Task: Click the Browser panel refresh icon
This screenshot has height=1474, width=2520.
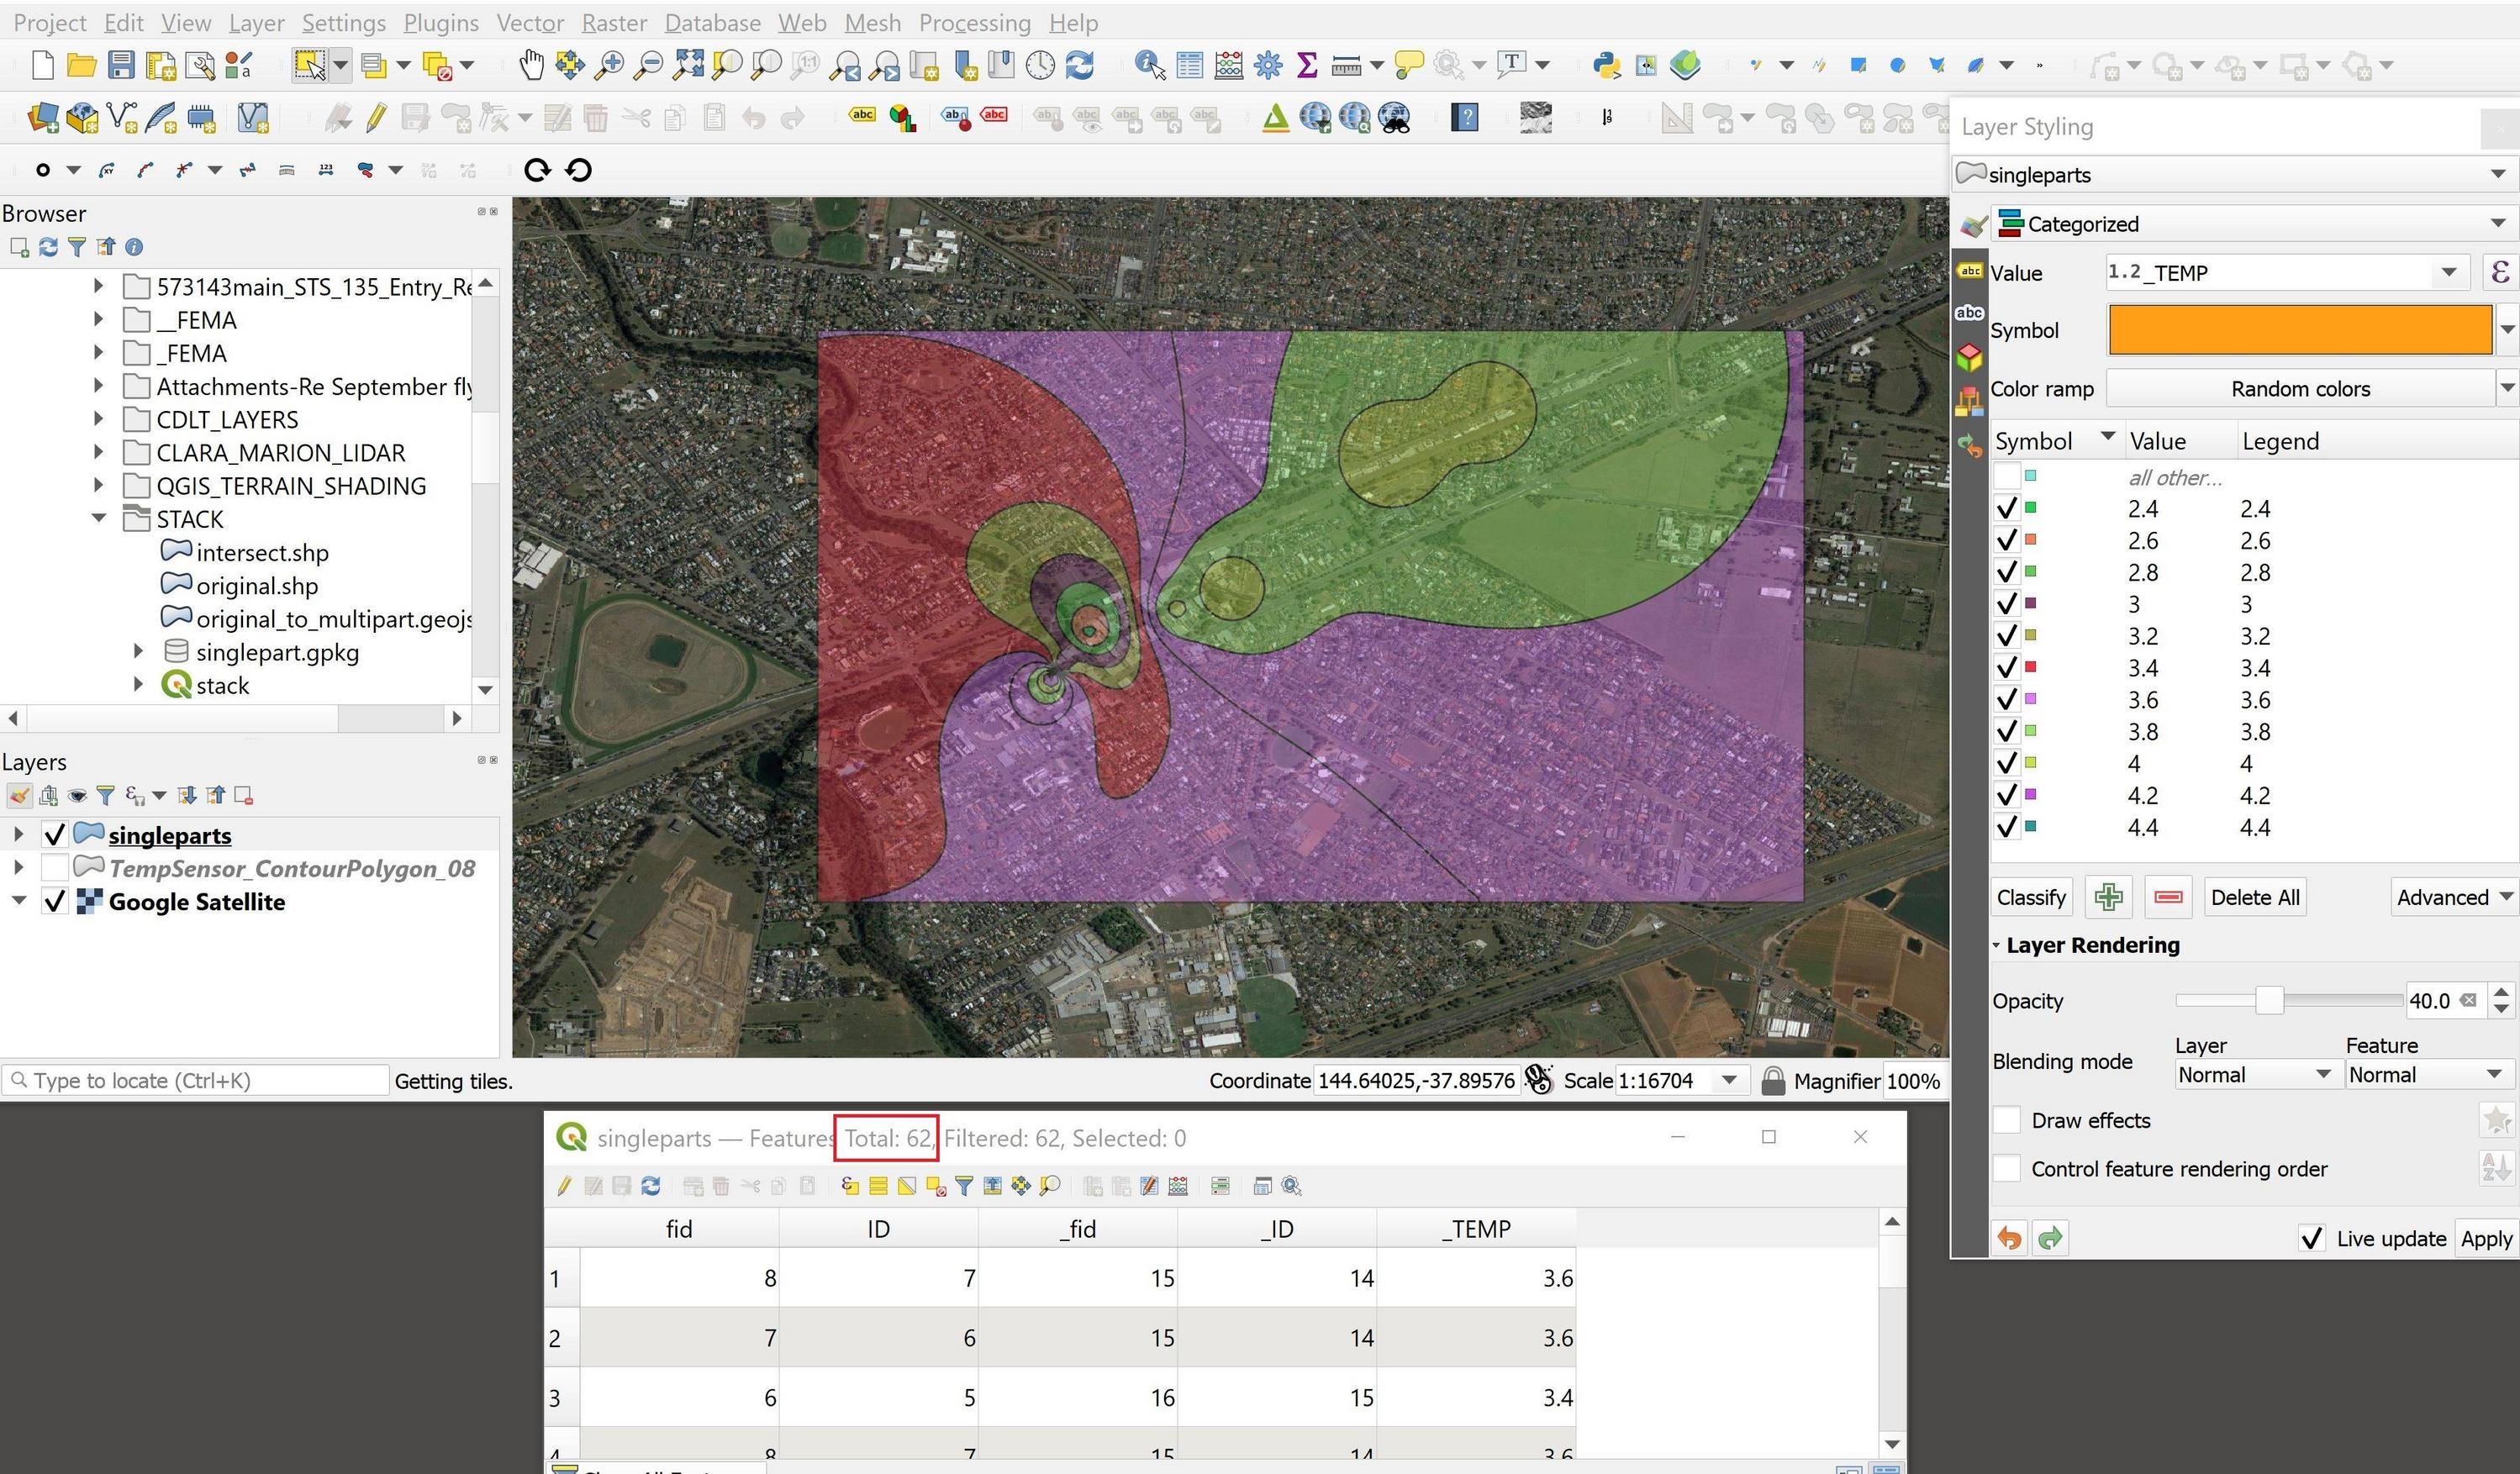Action: [48, 247]
